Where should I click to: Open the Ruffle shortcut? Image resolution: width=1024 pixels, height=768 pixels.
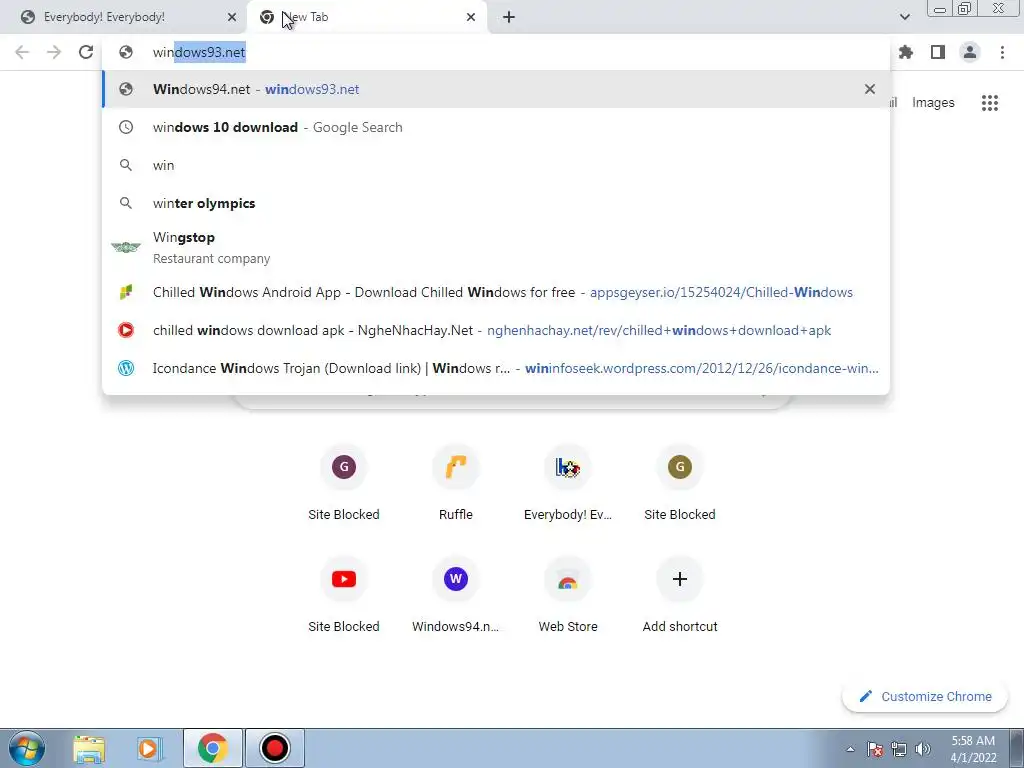pyautogui.click(x=455, y=483)
